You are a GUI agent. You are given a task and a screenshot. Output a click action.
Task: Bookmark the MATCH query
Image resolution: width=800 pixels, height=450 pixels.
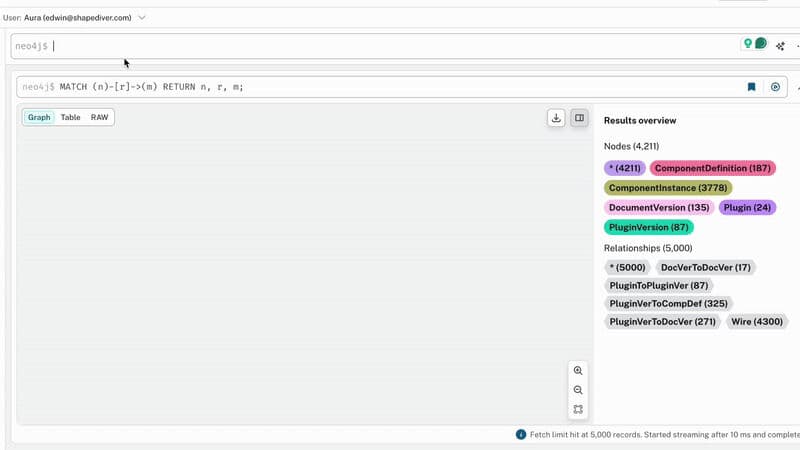[x=751, y=87]
